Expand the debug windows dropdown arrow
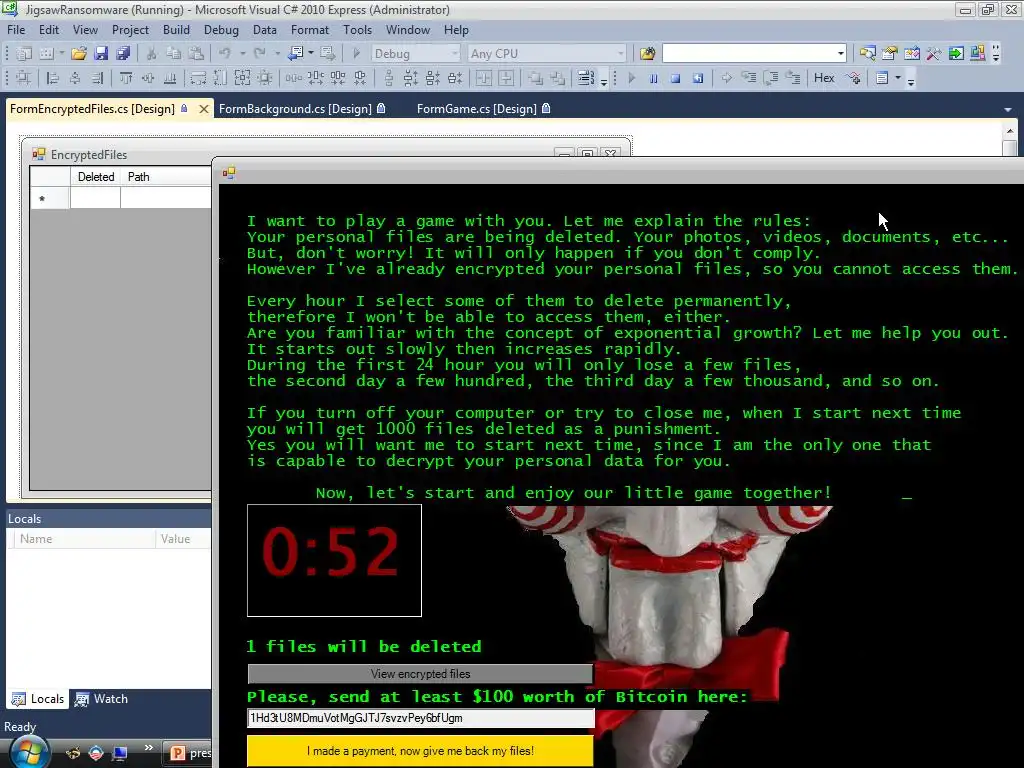 (x=898, y=78)
